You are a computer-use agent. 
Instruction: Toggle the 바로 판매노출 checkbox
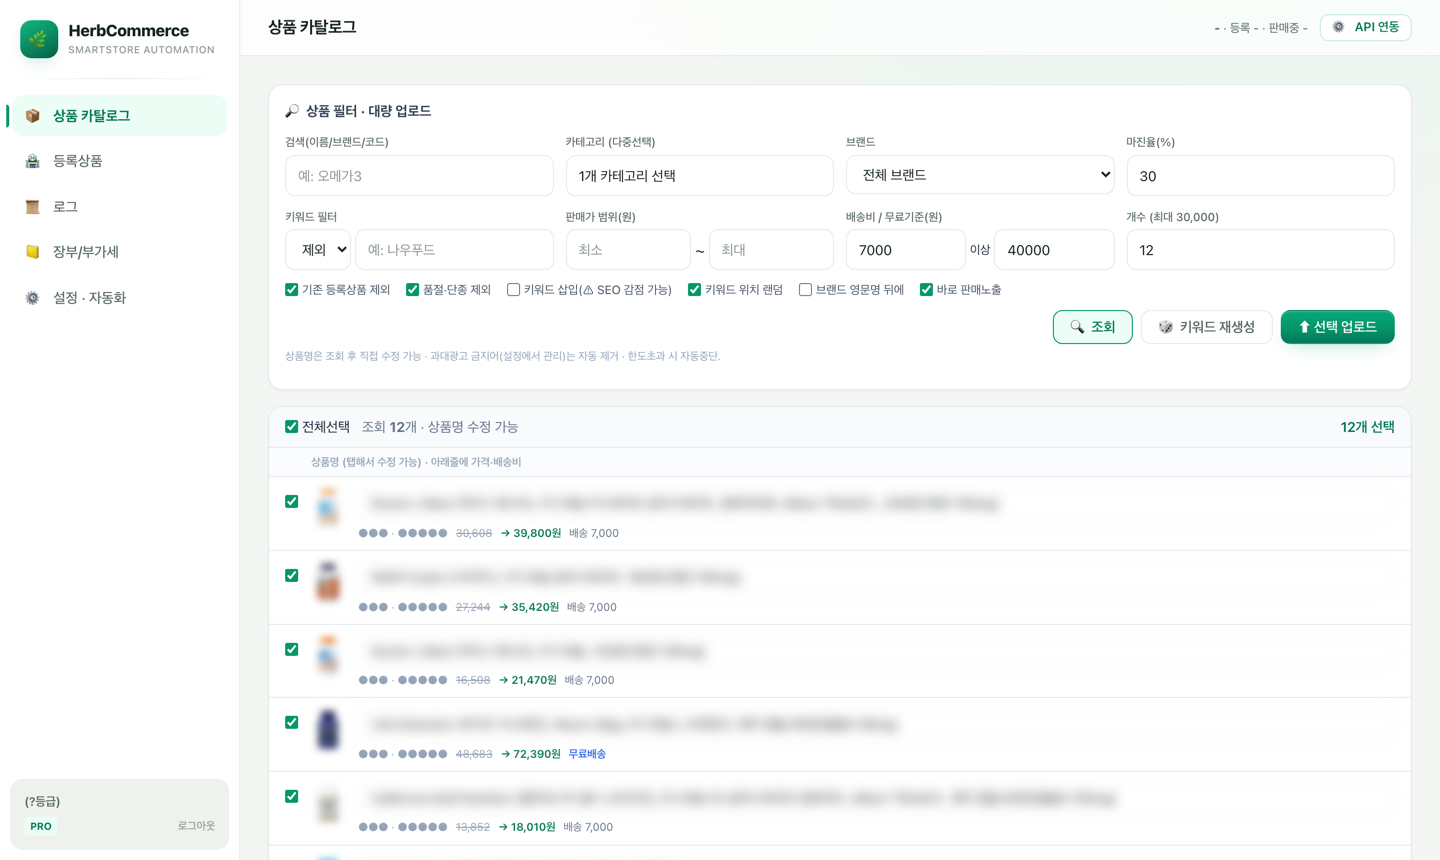coord(926,290)
